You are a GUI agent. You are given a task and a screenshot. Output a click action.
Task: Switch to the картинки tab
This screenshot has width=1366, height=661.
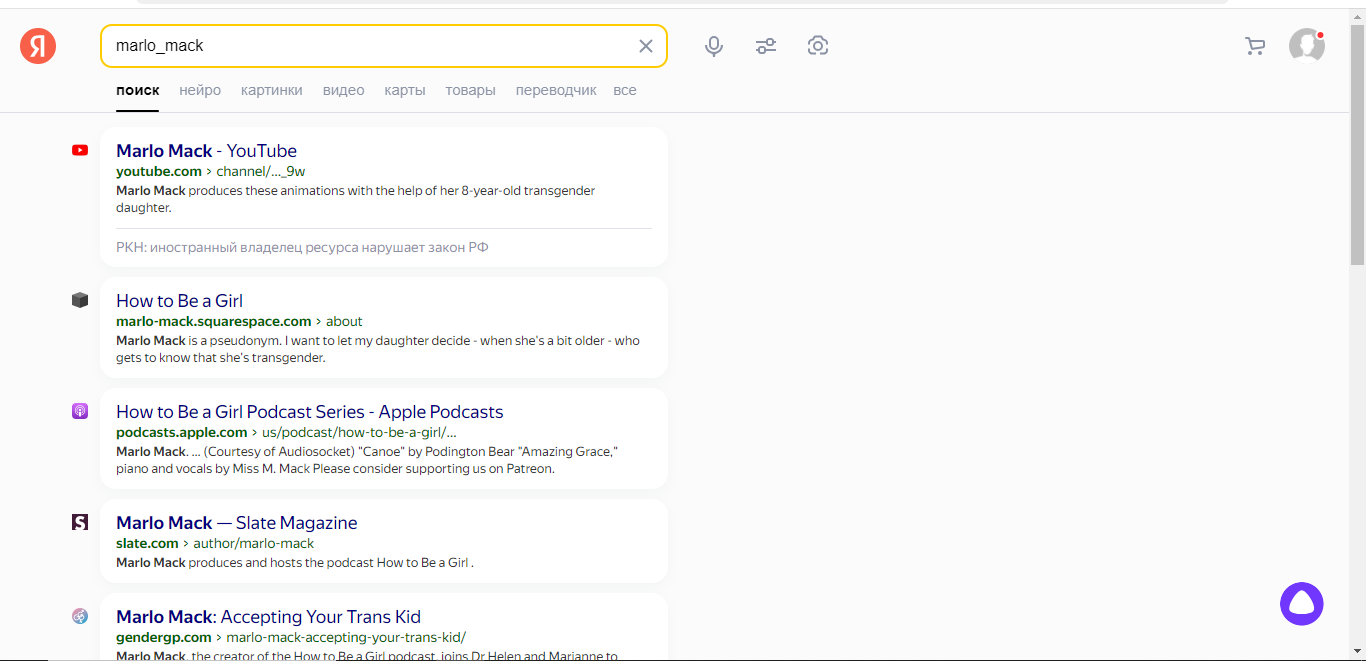pyautogui.click(x=271, y=90)
